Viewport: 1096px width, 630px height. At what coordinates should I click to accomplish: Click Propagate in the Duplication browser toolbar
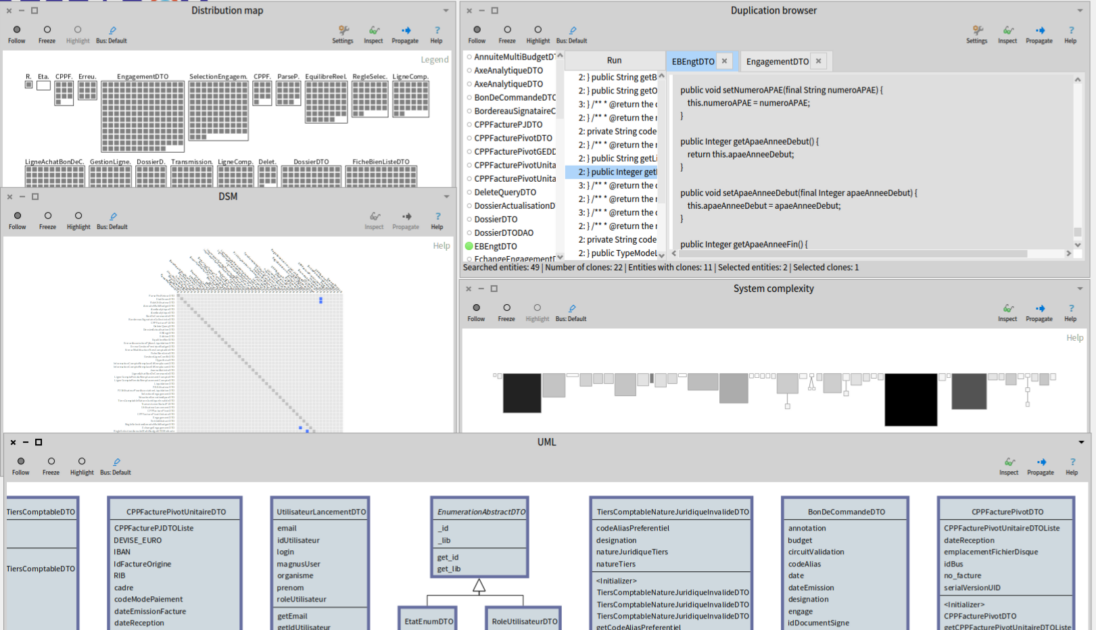click(1039, 34)
